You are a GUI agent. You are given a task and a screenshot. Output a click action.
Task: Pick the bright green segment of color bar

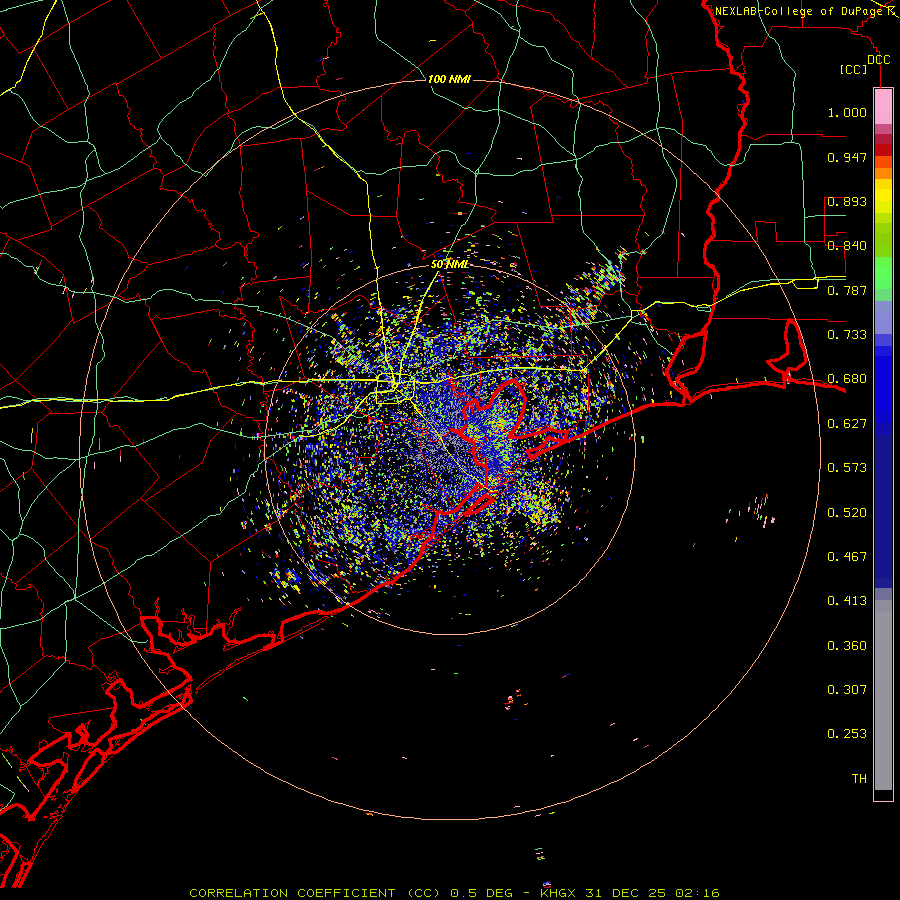[x=883, y=273]
